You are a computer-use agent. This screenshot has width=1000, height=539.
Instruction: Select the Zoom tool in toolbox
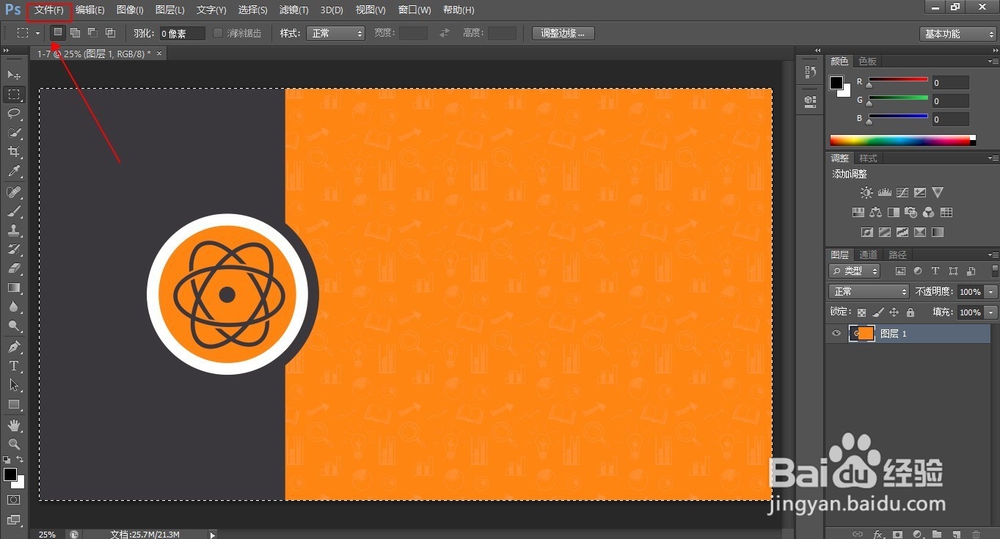(13, 444)
